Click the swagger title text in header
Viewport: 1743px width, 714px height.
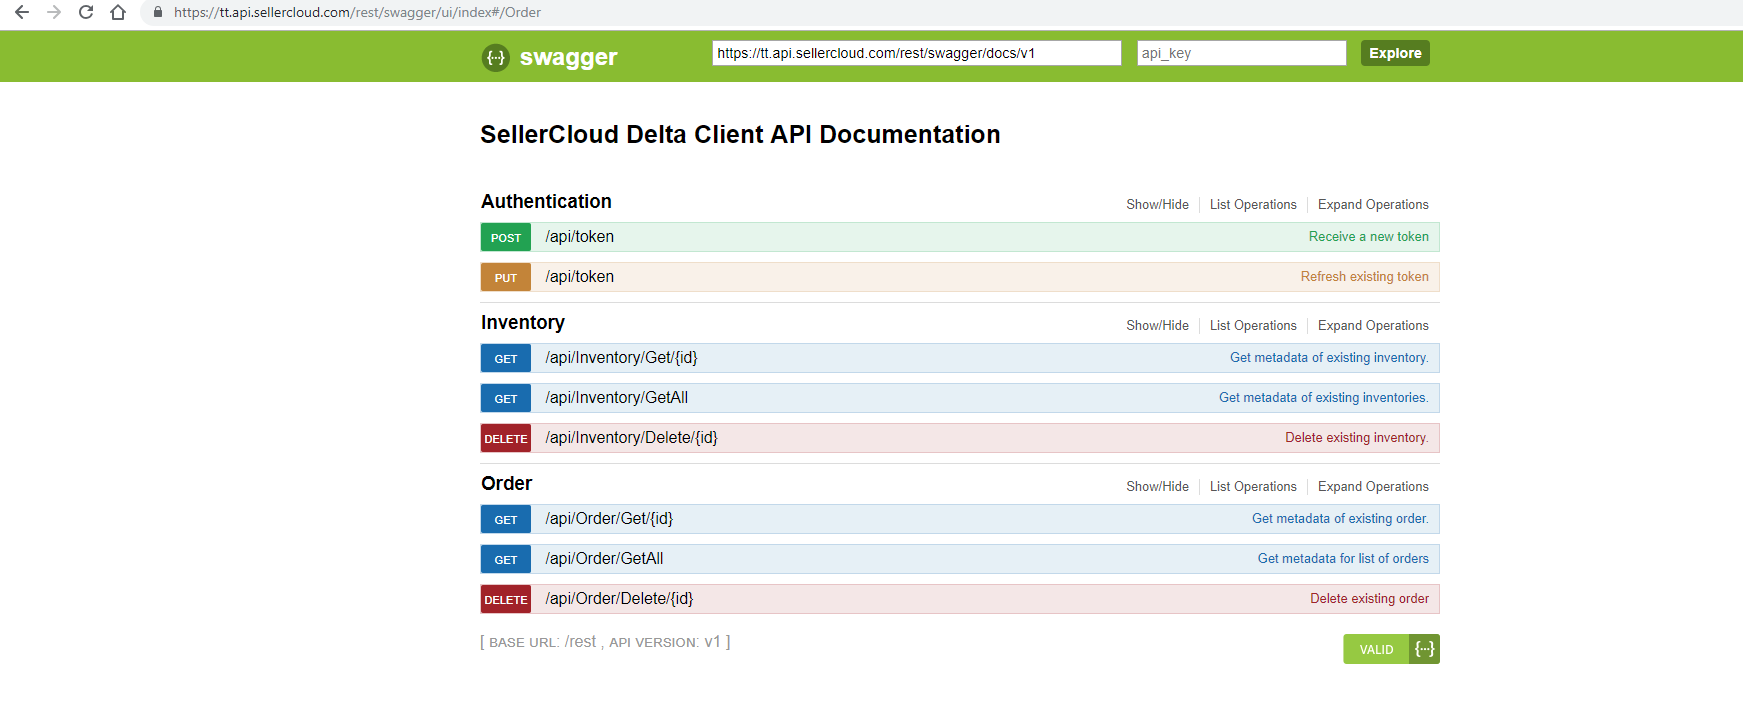pyautogui.click(x=568, y=57)
